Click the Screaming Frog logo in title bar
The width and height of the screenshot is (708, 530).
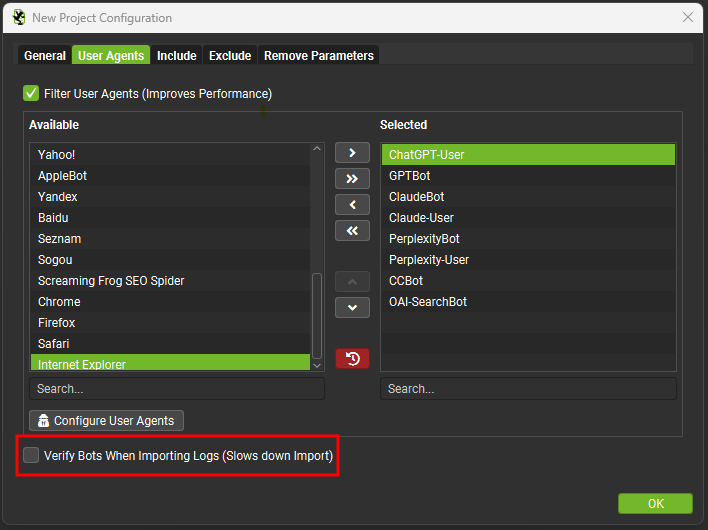tap(18, 17)
